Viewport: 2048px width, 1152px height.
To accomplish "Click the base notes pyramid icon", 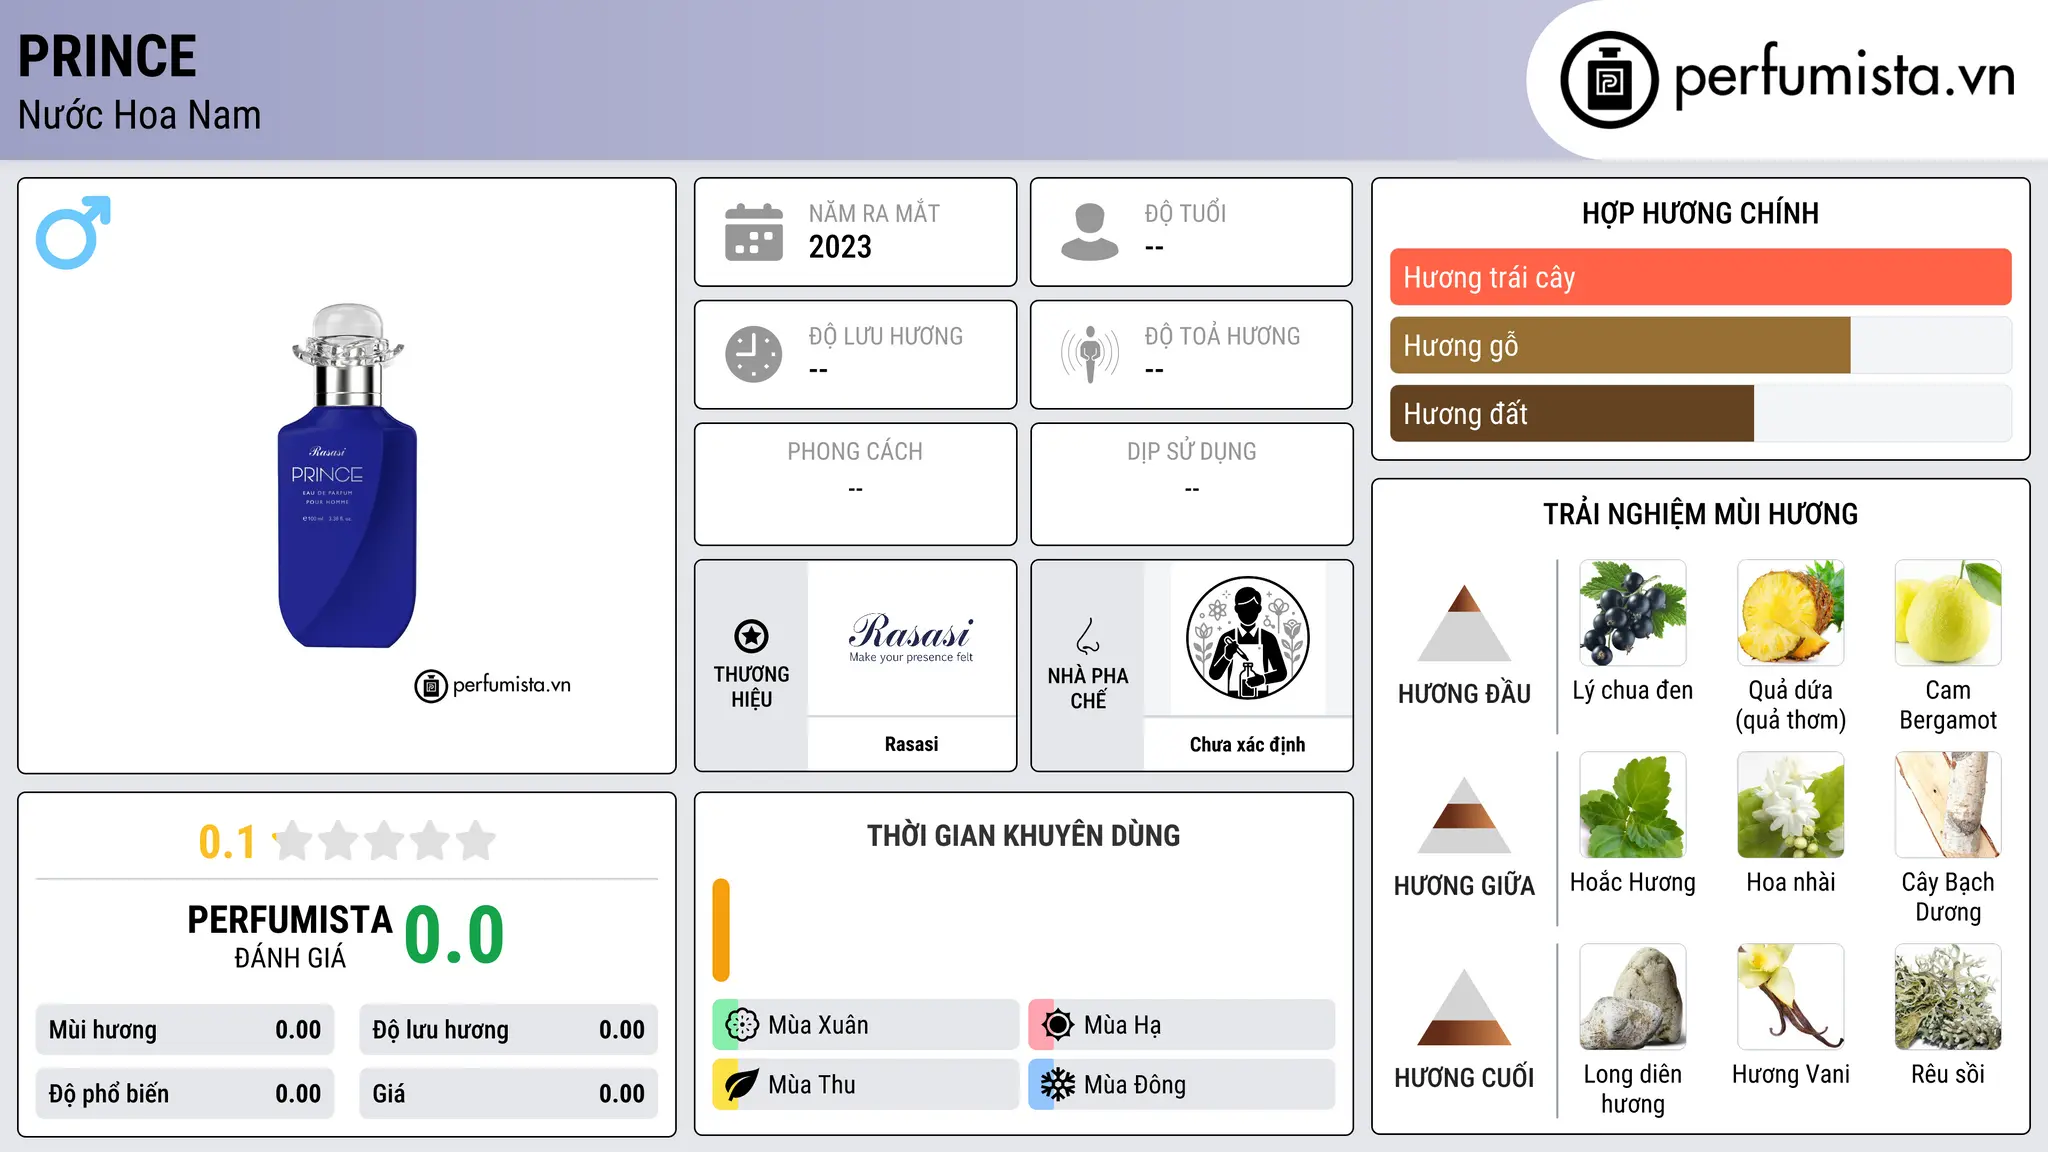I will [x=1464, y=1007].
